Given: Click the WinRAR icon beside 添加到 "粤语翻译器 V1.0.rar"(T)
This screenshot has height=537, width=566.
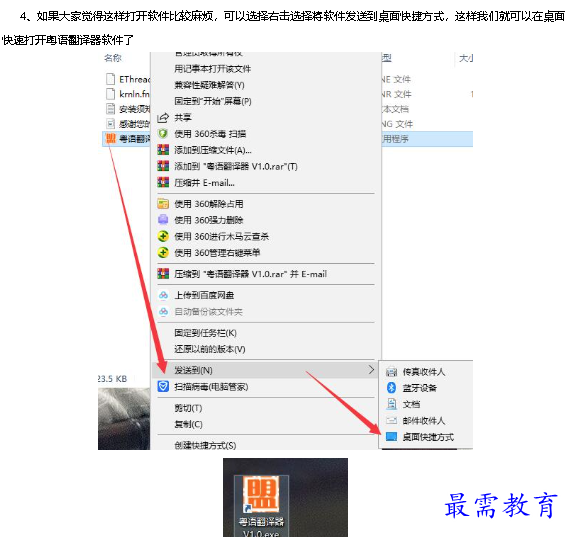Looking at the screenshot, I should tap(163, 166).
